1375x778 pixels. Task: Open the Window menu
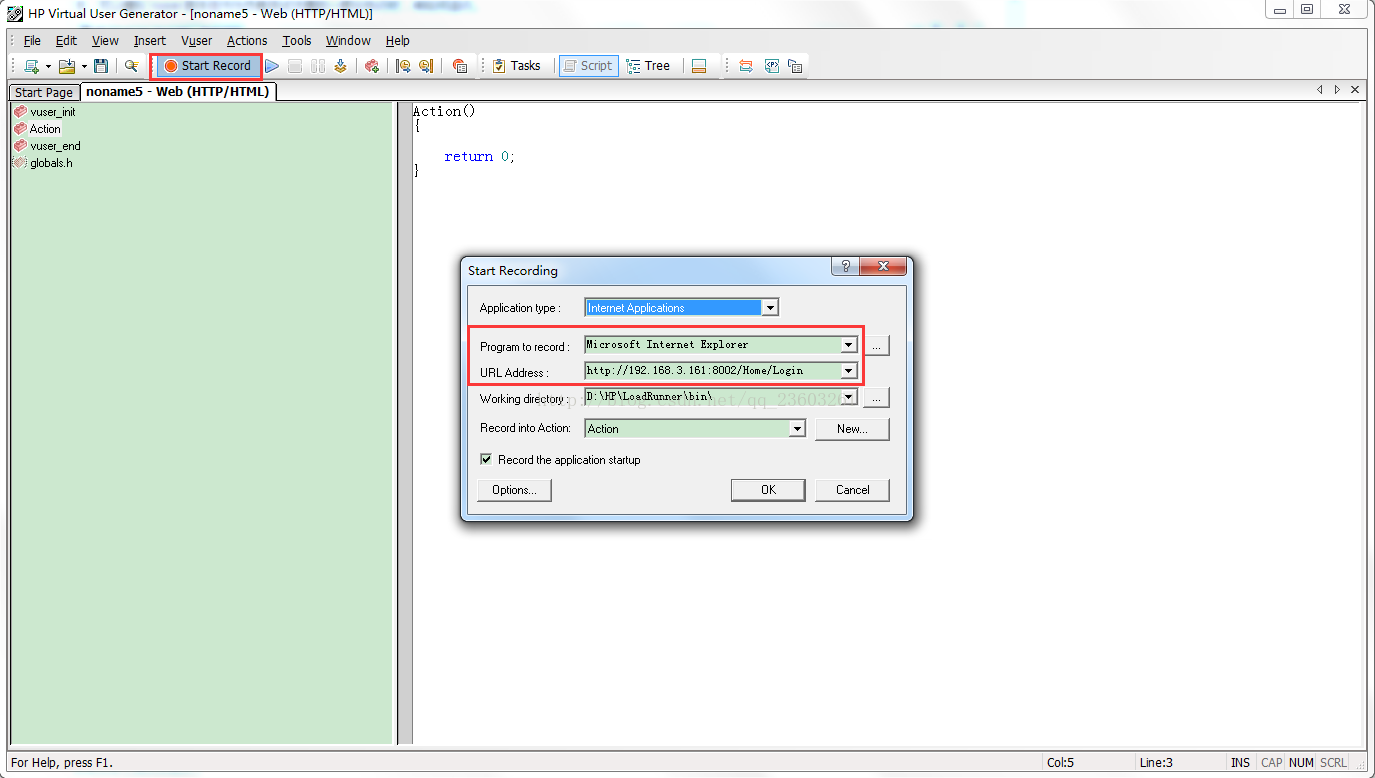tap(348, 41)
